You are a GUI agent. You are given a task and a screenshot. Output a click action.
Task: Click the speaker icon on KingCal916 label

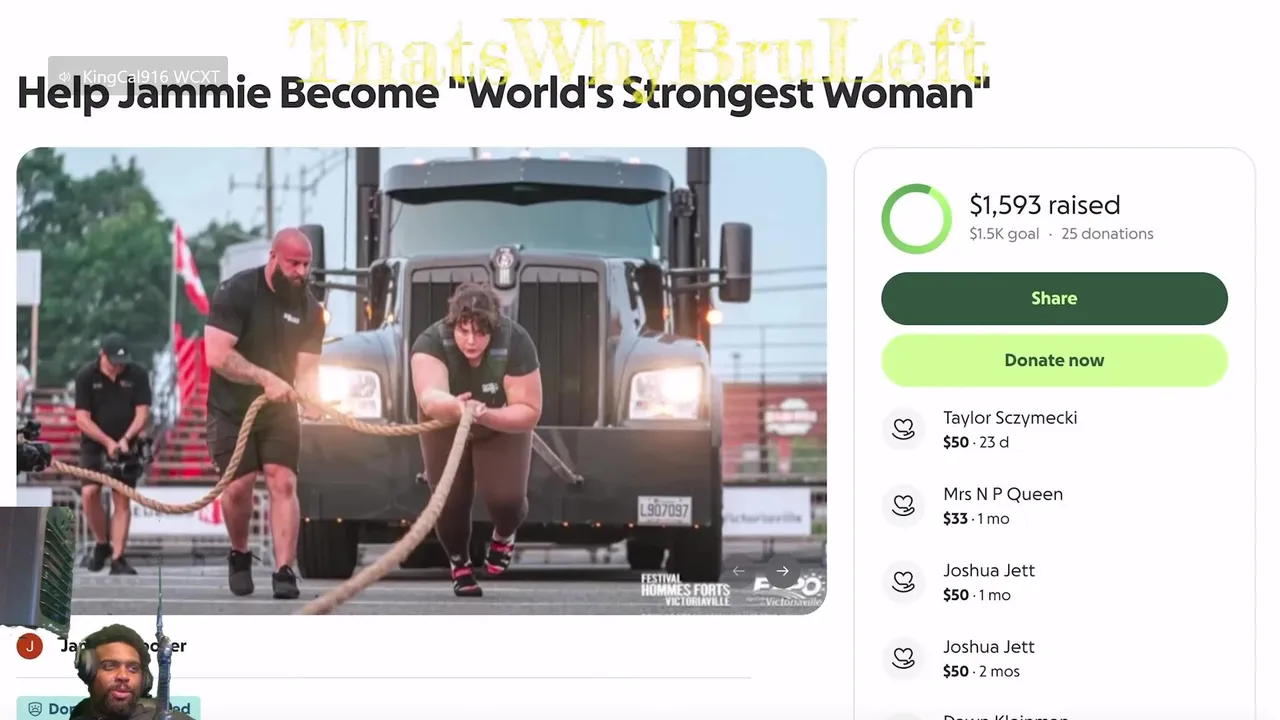click(x=65, y=77)
